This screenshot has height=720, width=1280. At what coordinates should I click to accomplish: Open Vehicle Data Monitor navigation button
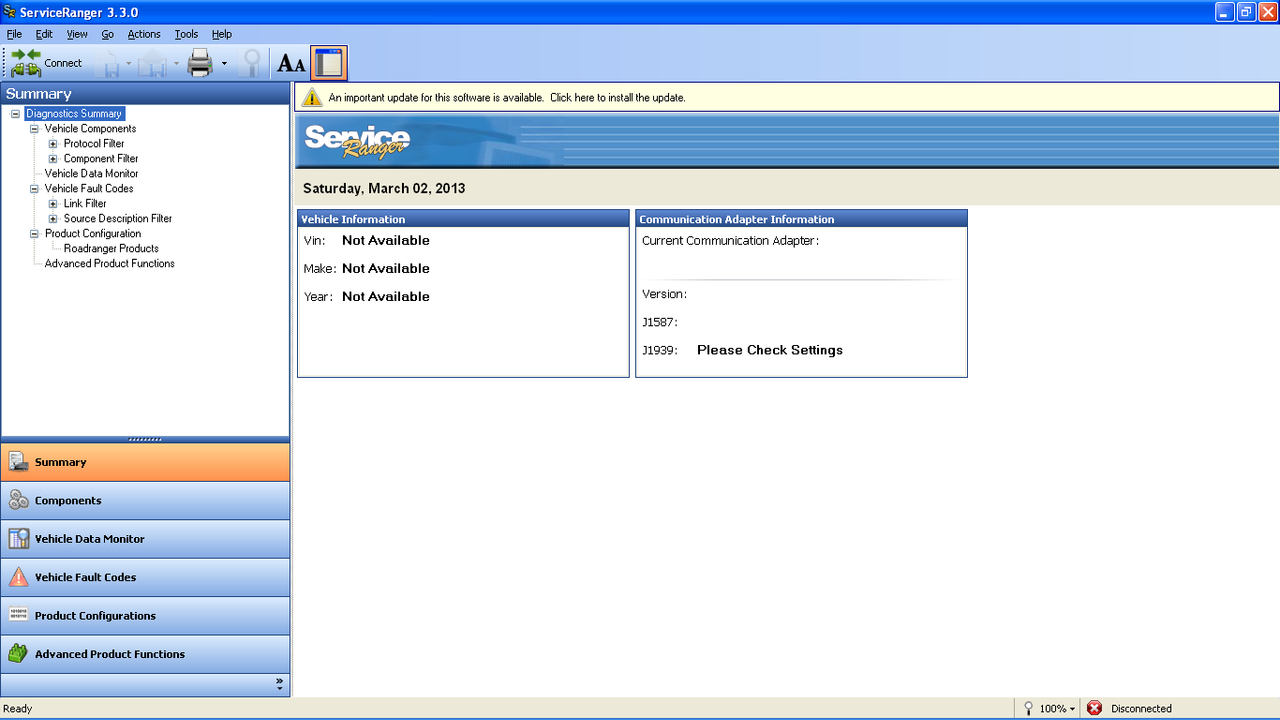coord(145,539)
